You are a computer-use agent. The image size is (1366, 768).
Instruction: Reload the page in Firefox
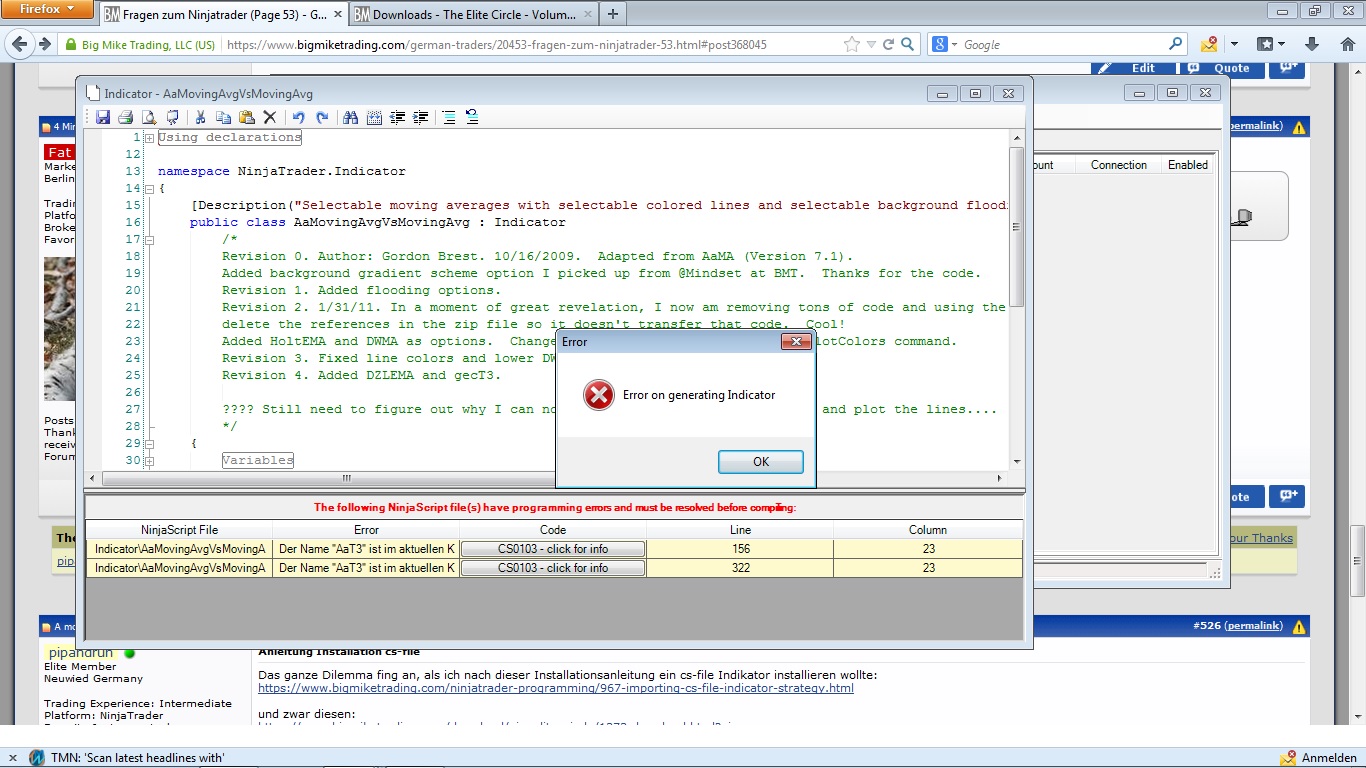point(888,44)
